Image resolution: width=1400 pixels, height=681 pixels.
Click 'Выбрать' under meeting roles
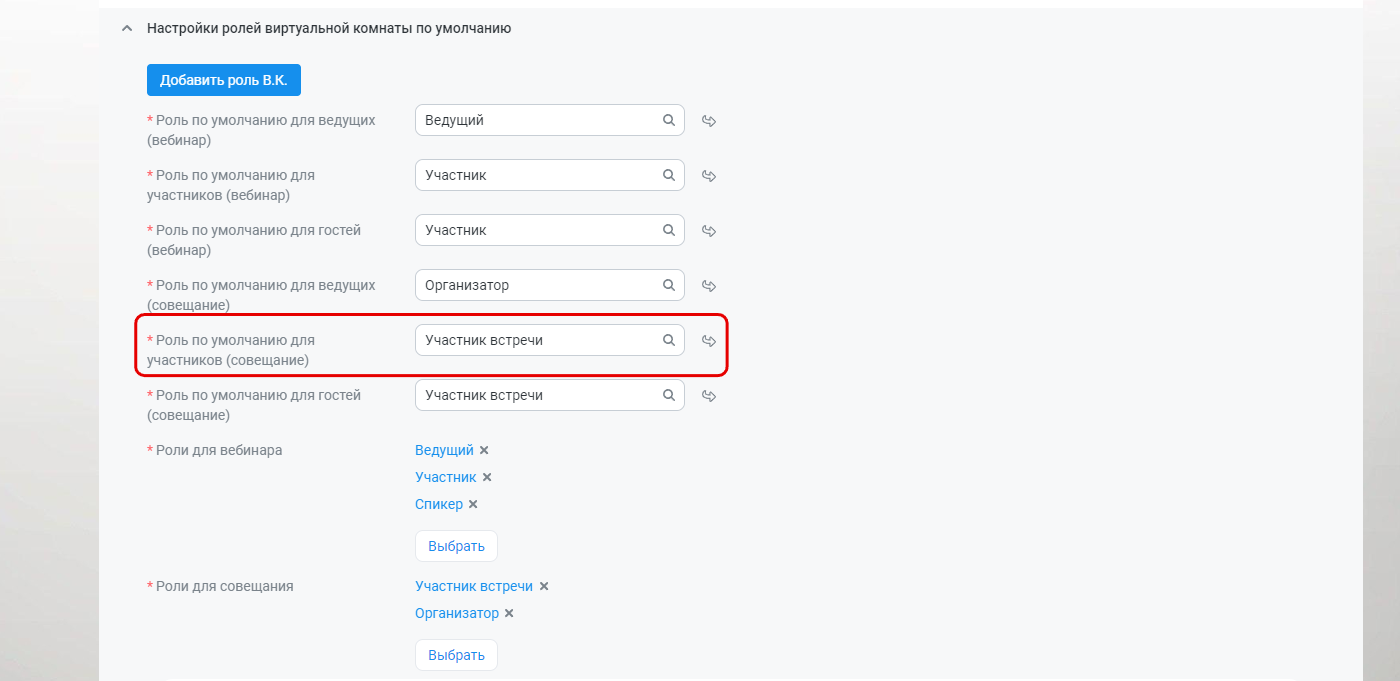click(456, 655)
